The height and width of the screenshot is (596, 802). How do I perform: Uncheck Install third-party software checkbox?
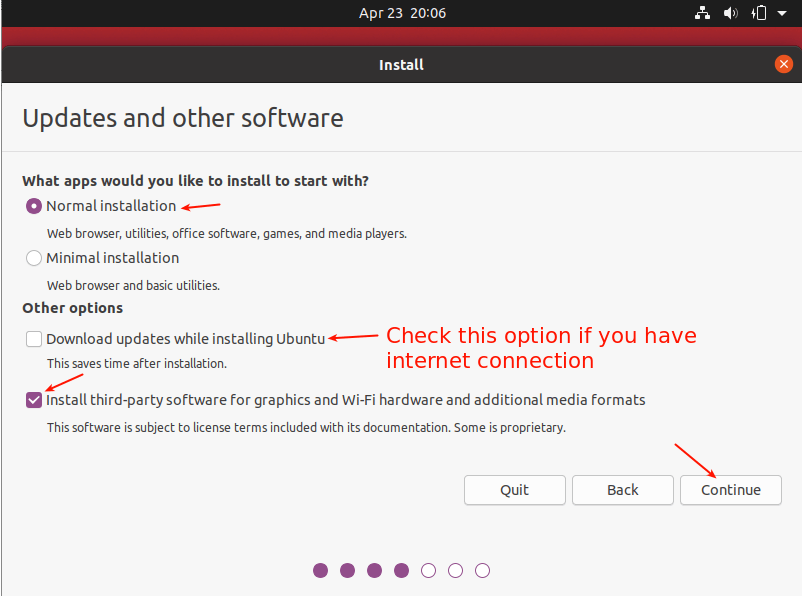pos(34,400)
